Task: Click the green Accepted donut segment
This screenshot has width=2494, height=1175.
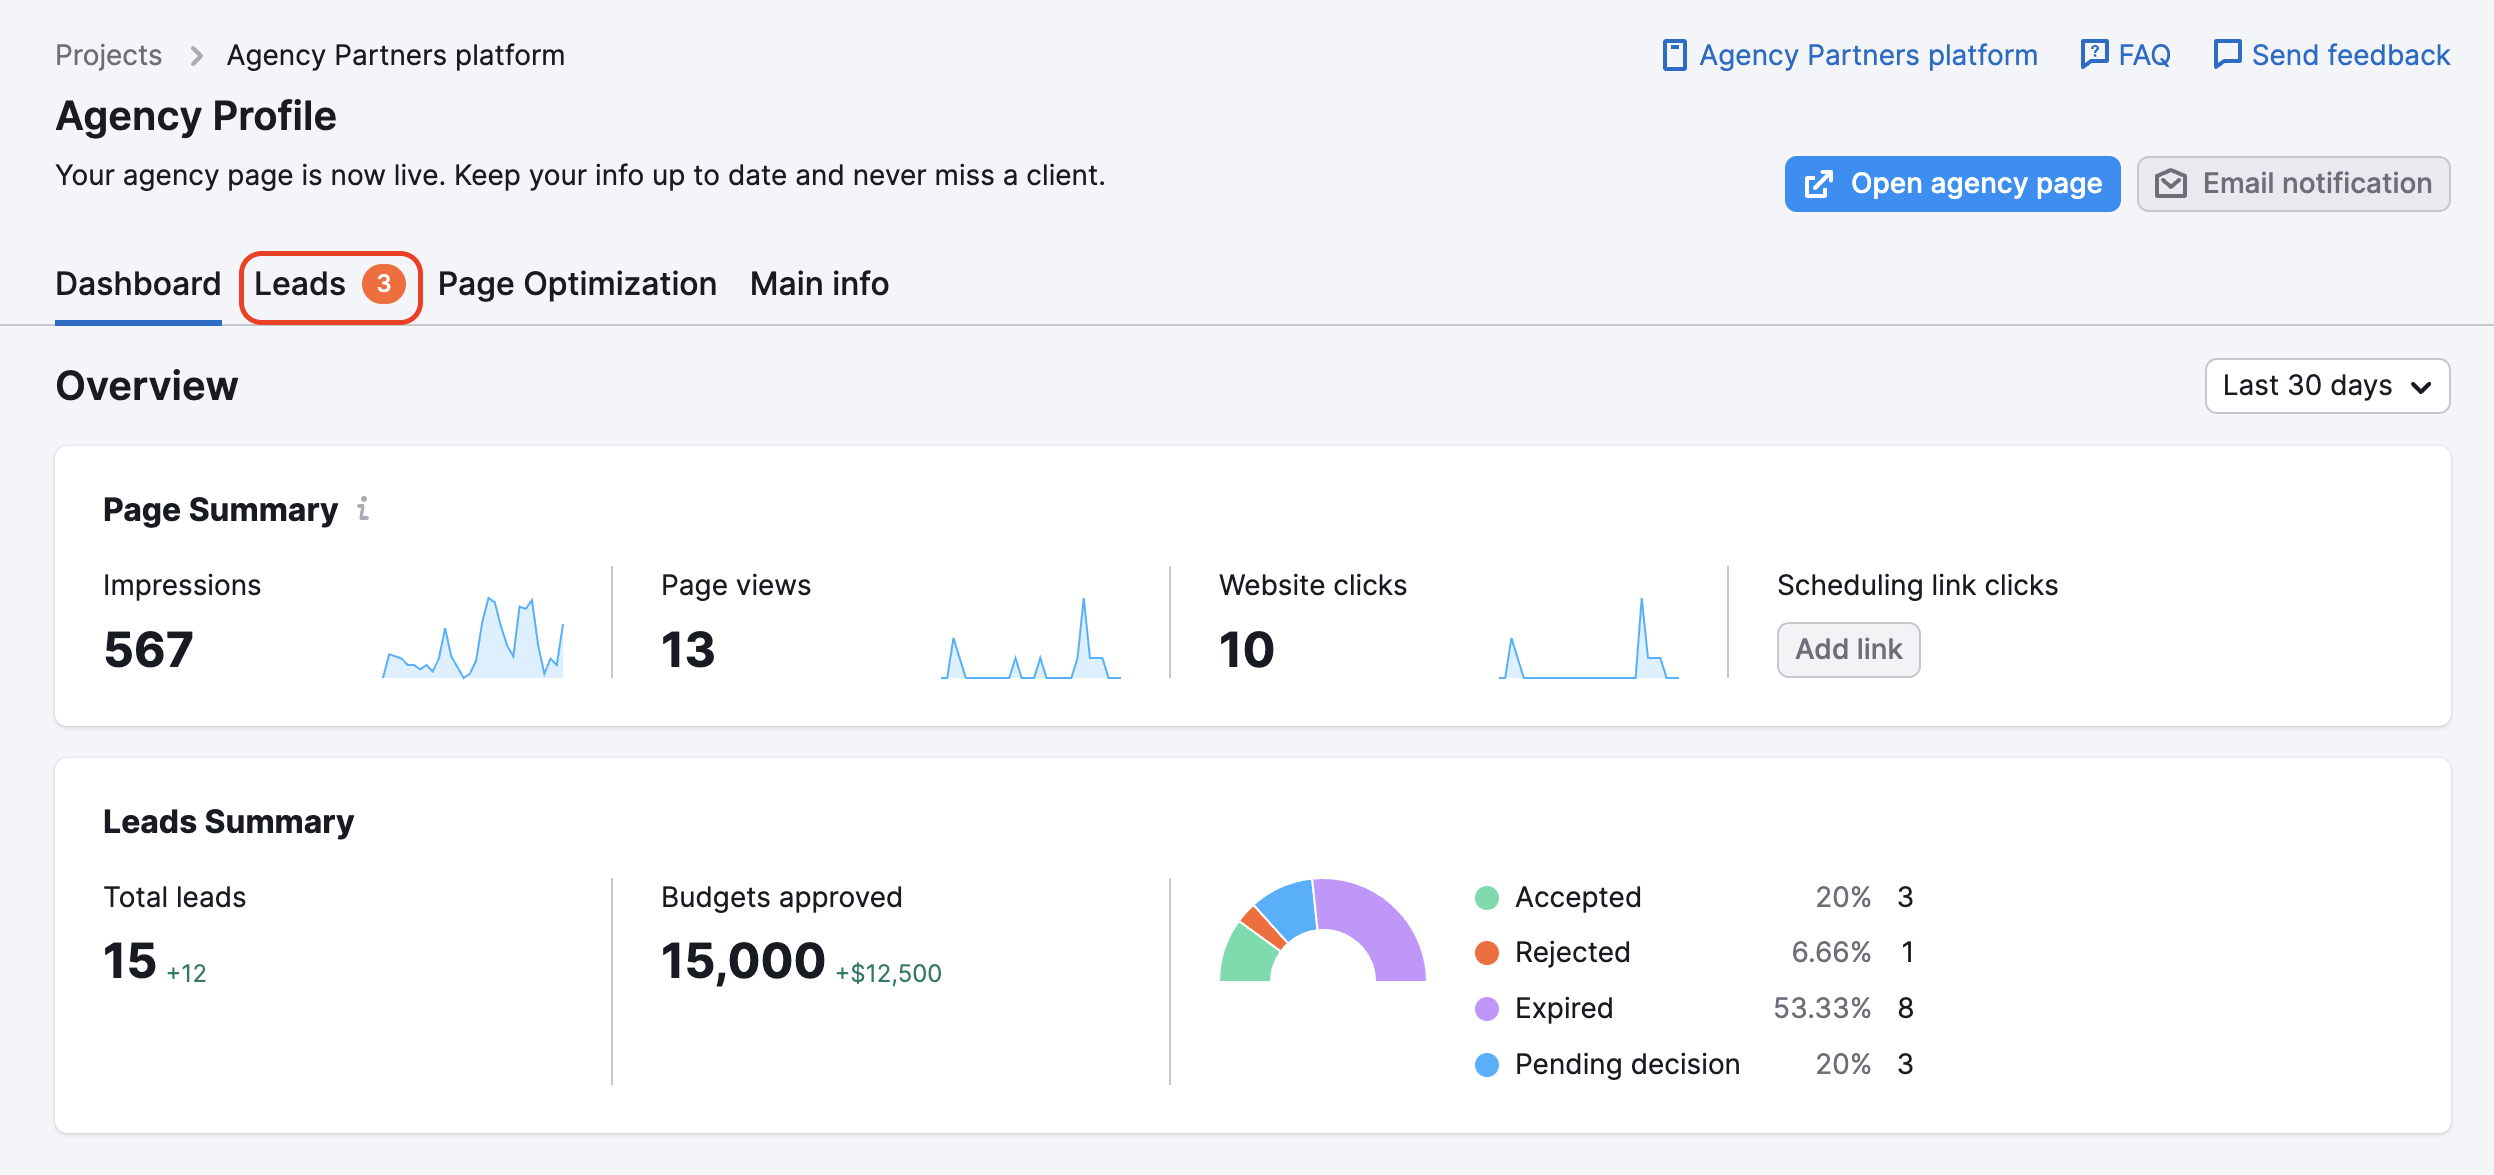Action: click(x=1248, y=957)
